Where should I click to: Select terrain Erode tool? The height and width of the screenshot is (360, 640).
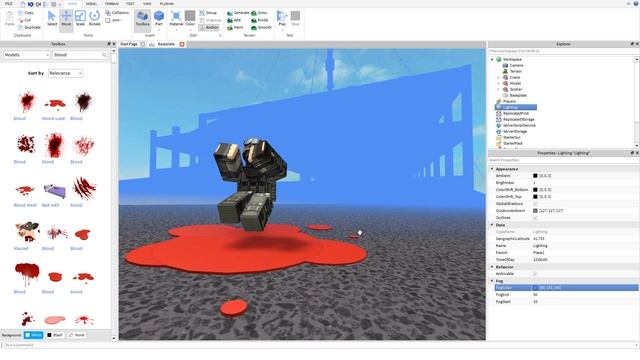(x=260, y=20)
